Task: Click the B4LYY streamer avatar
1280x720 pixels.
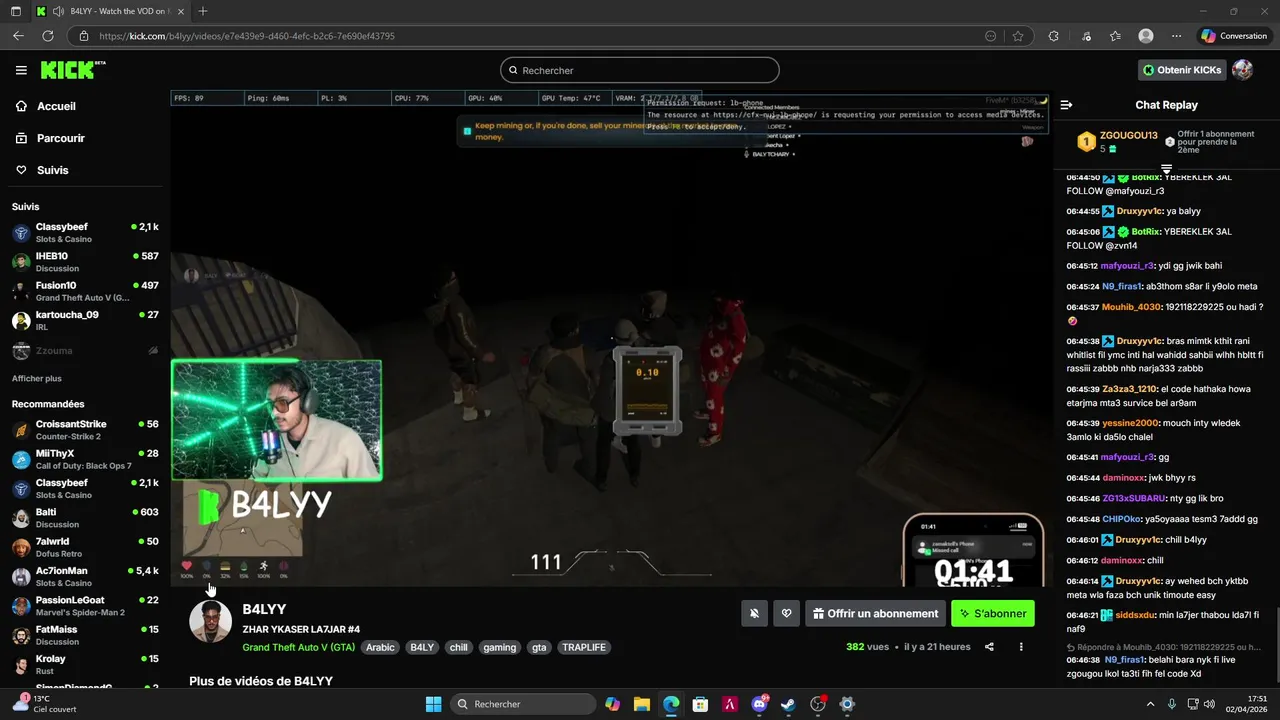Action: click(211, 622)
